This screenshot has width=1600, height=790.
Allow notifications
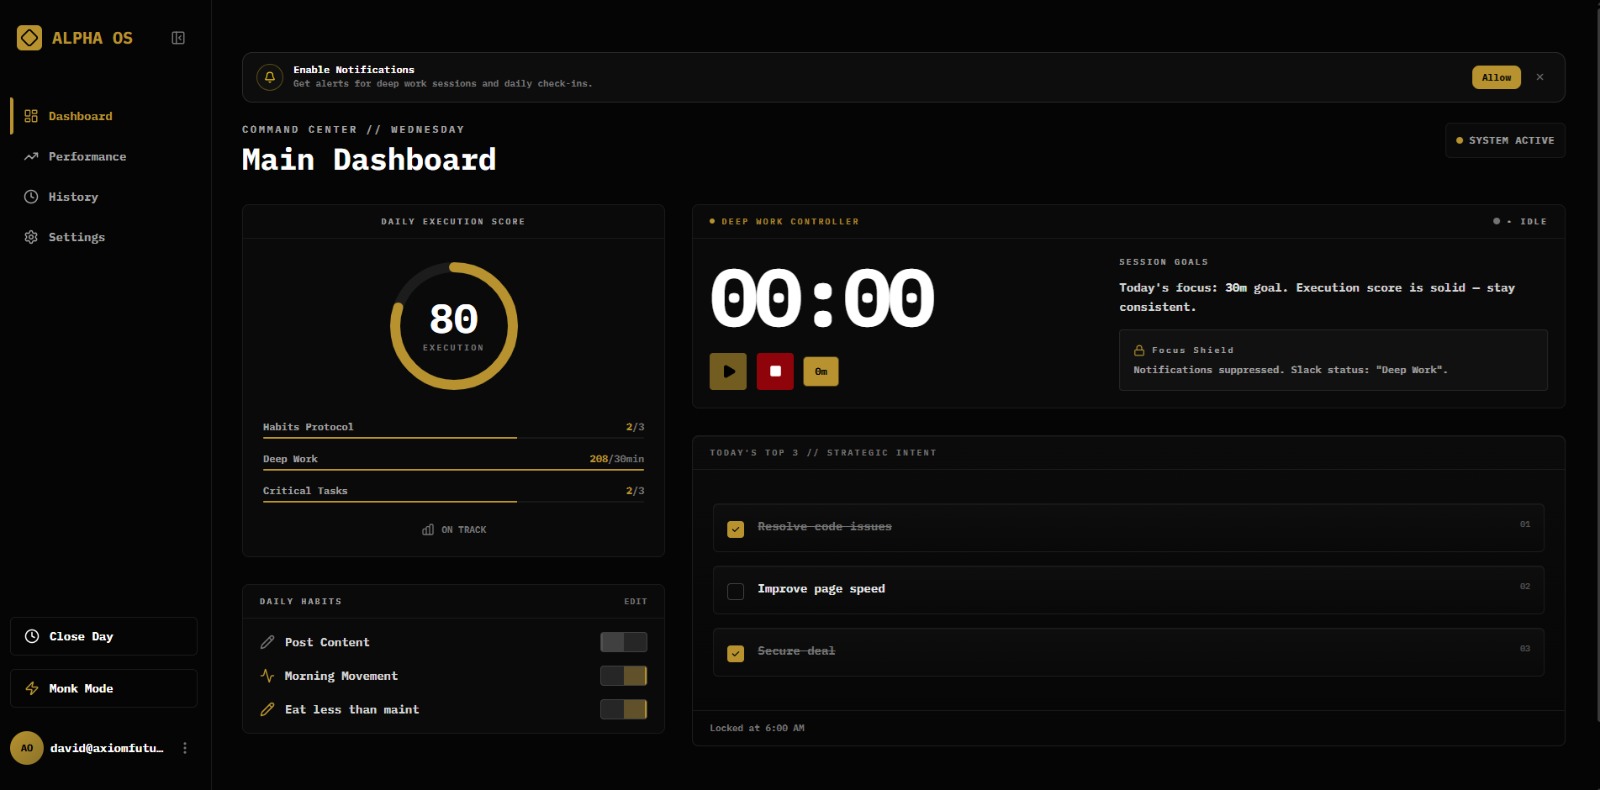(x=1496, y=77)
